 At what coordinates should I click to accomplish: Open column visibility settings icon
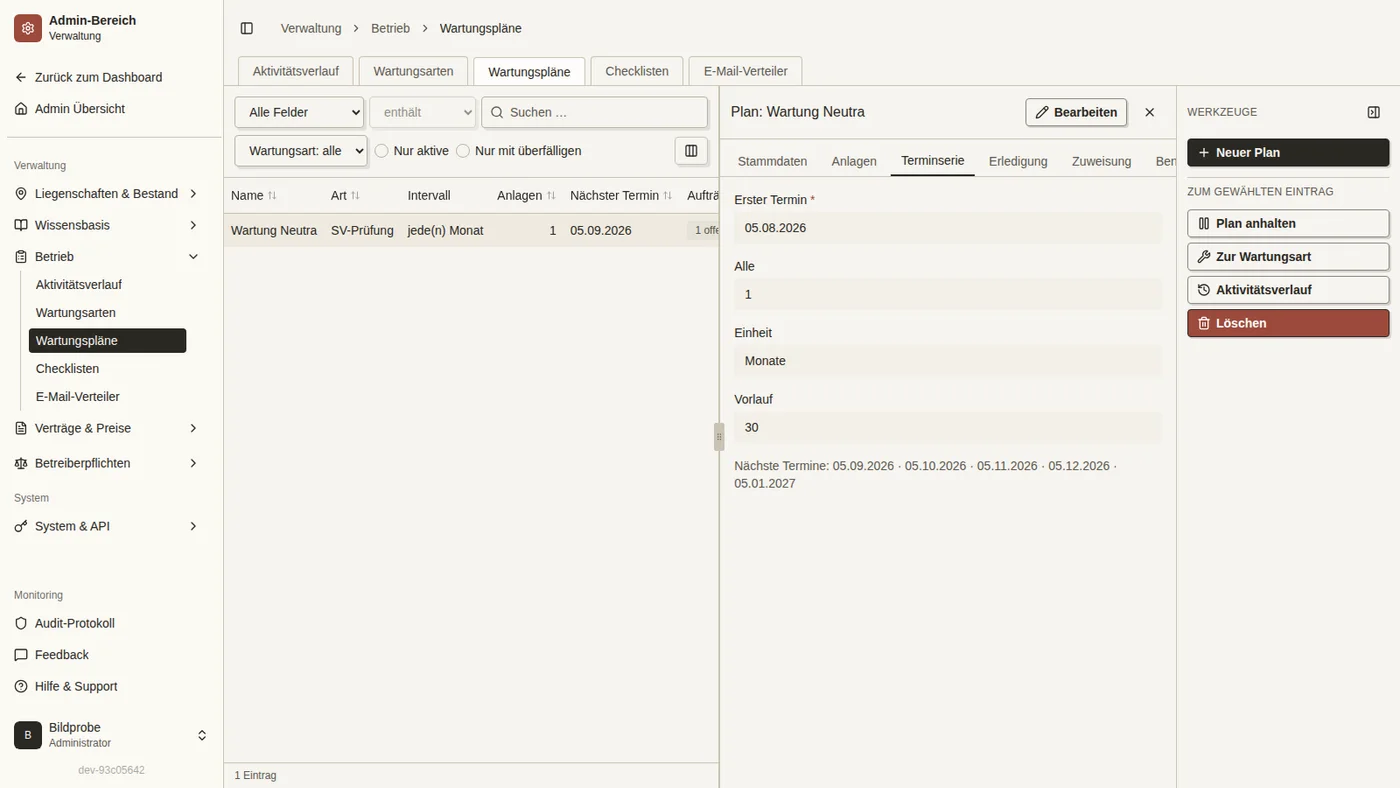[x=691, y=151]
